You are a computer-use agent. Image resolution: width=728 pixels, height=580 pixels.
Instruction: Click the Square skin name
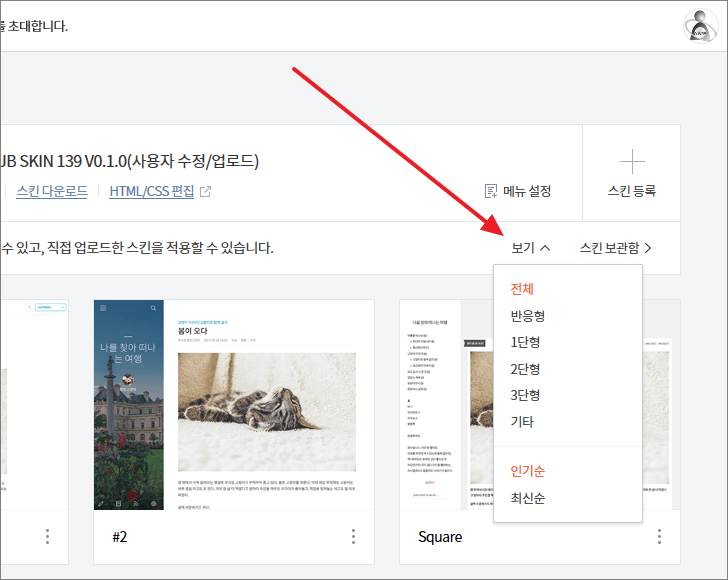point(440,537)
